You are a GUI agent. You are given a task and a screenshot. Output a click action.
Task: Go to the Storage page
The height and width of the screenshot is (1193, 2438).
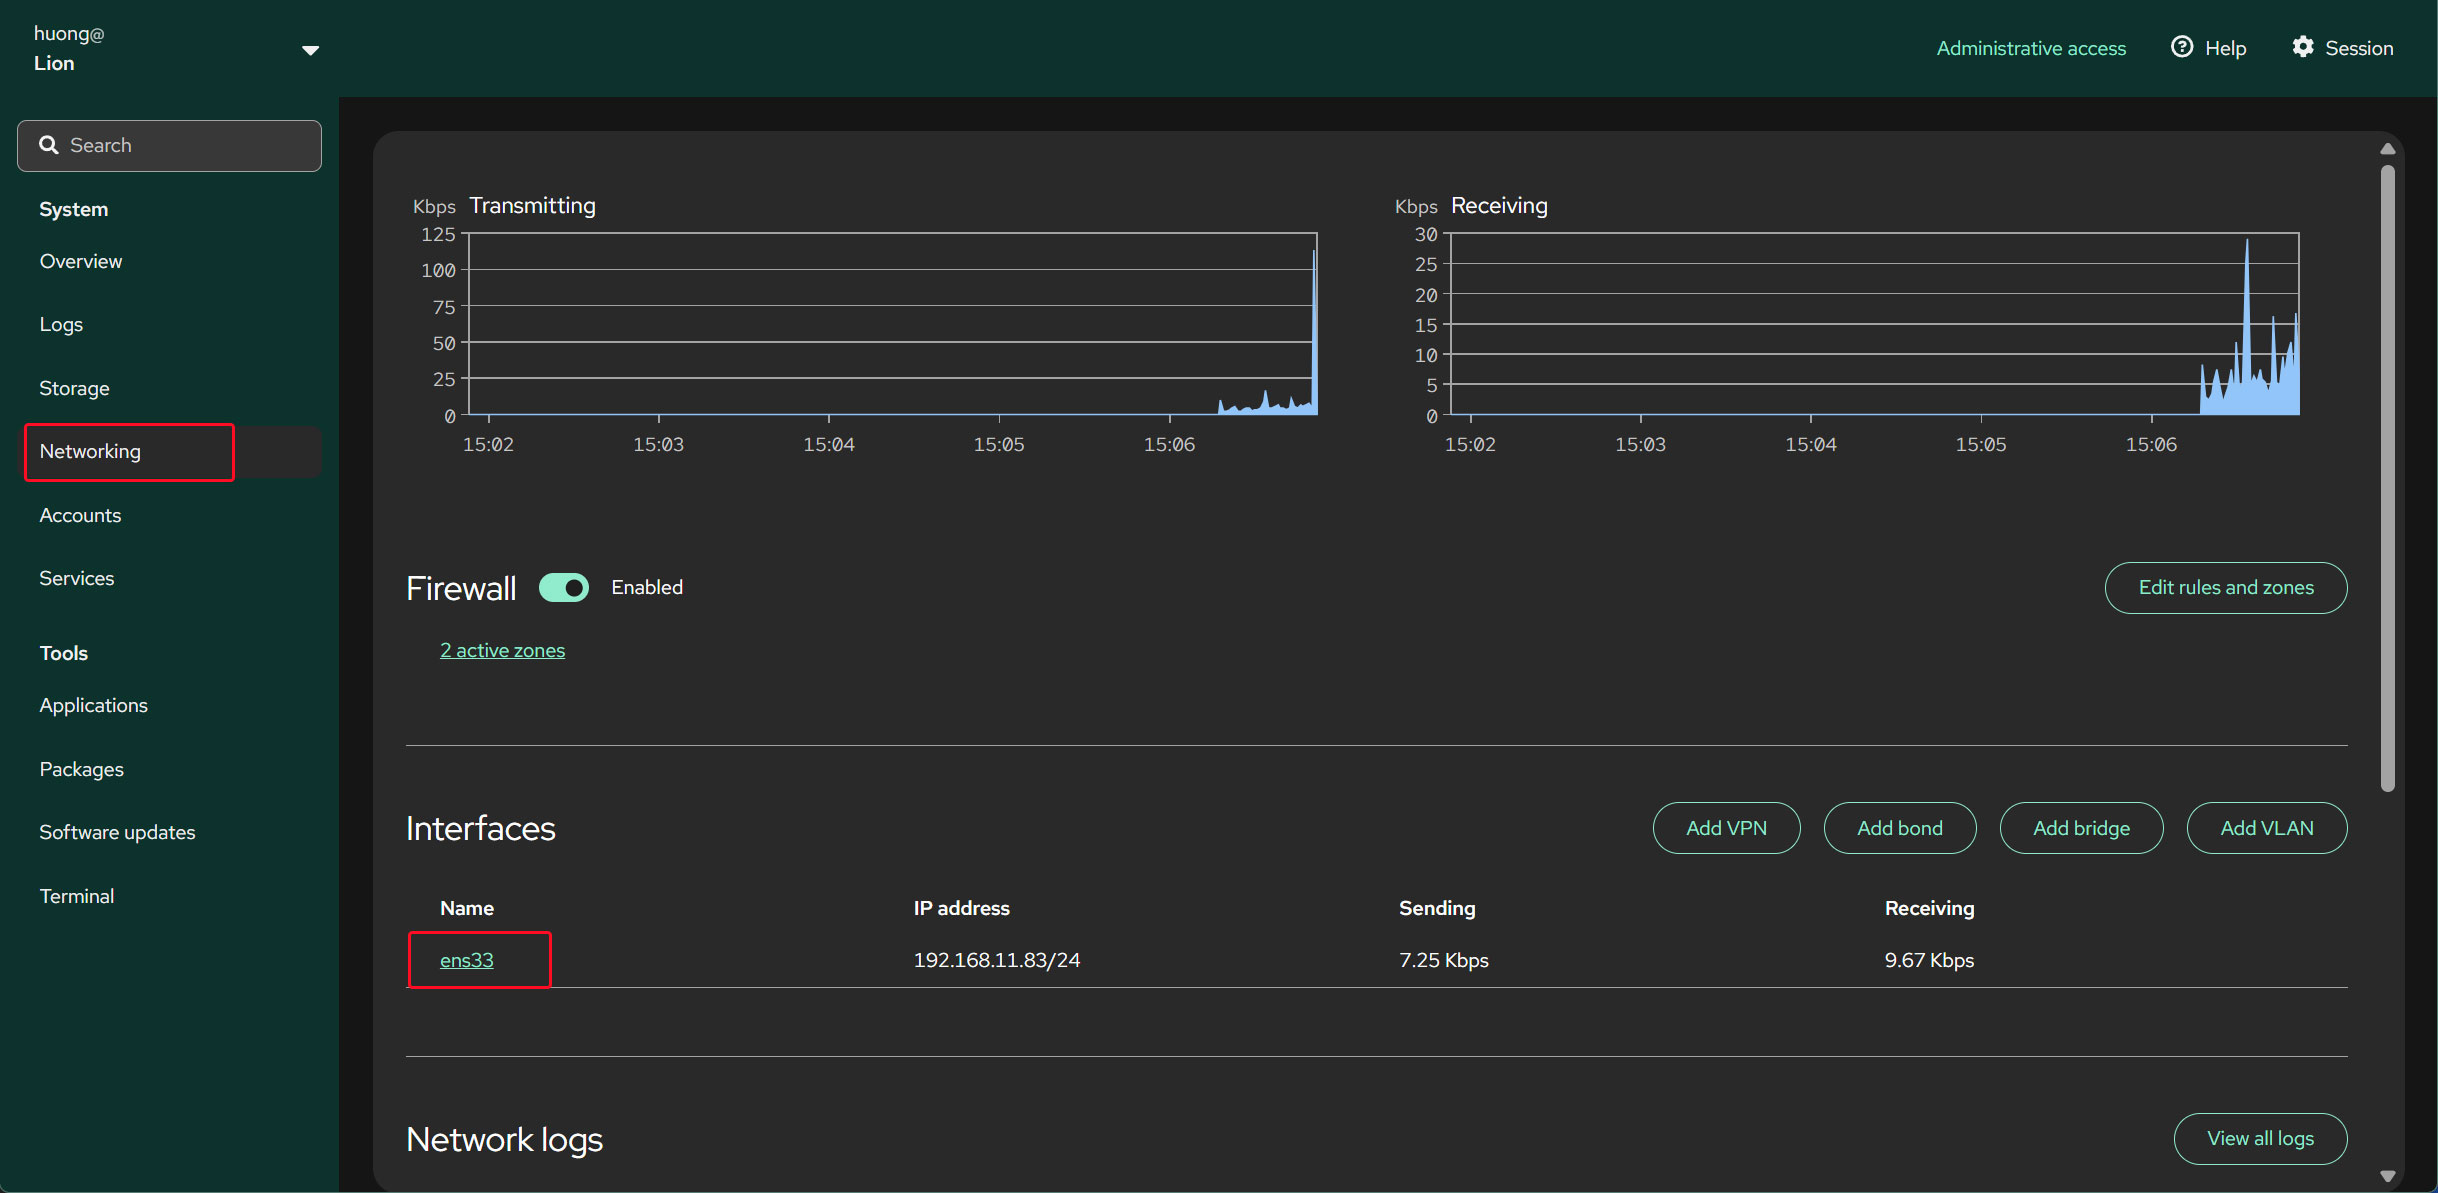point(74,388)
